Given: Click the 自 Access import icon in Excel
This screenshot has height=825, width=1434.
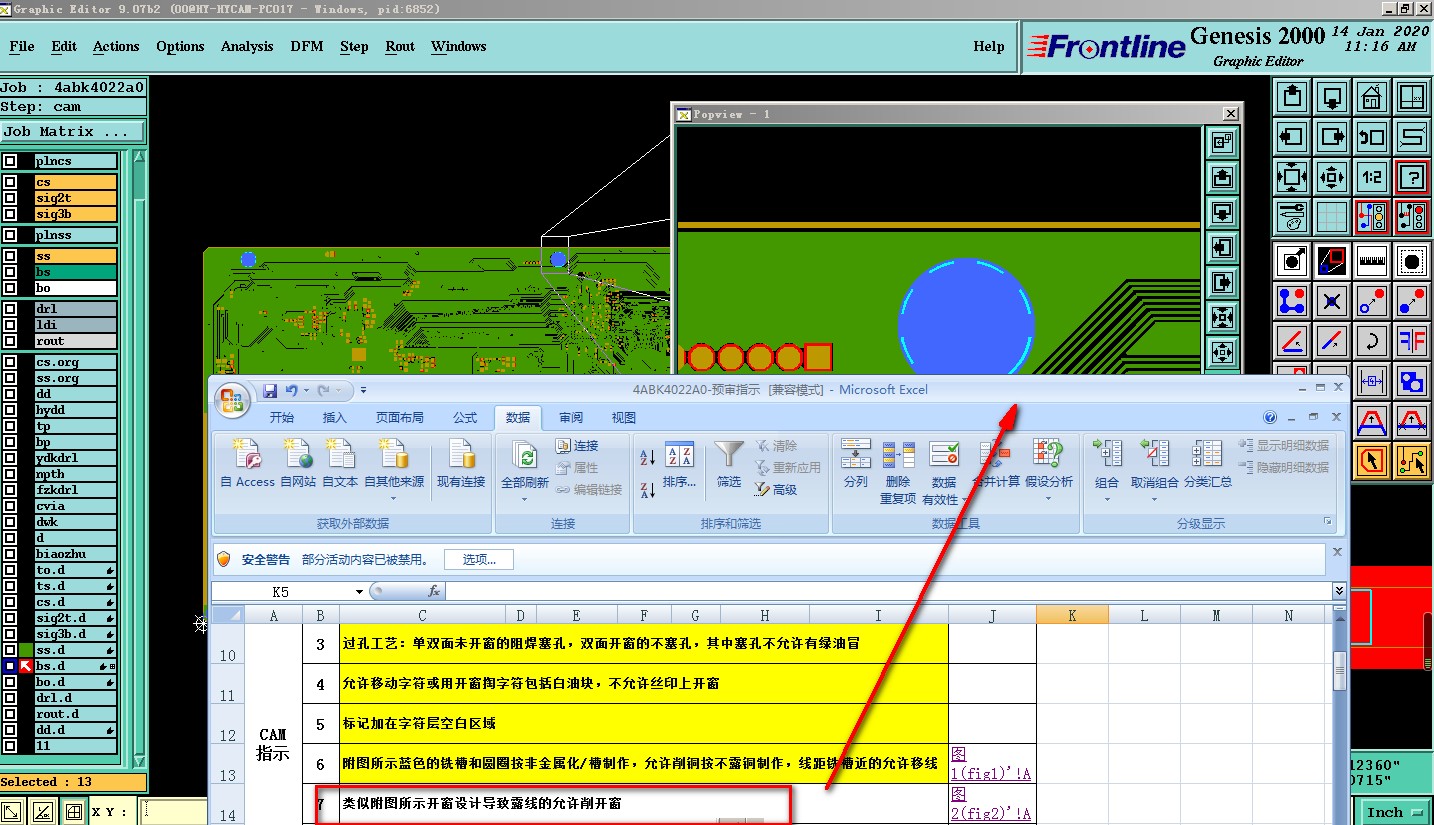Looking at the screenshot, I should (247, 464).
